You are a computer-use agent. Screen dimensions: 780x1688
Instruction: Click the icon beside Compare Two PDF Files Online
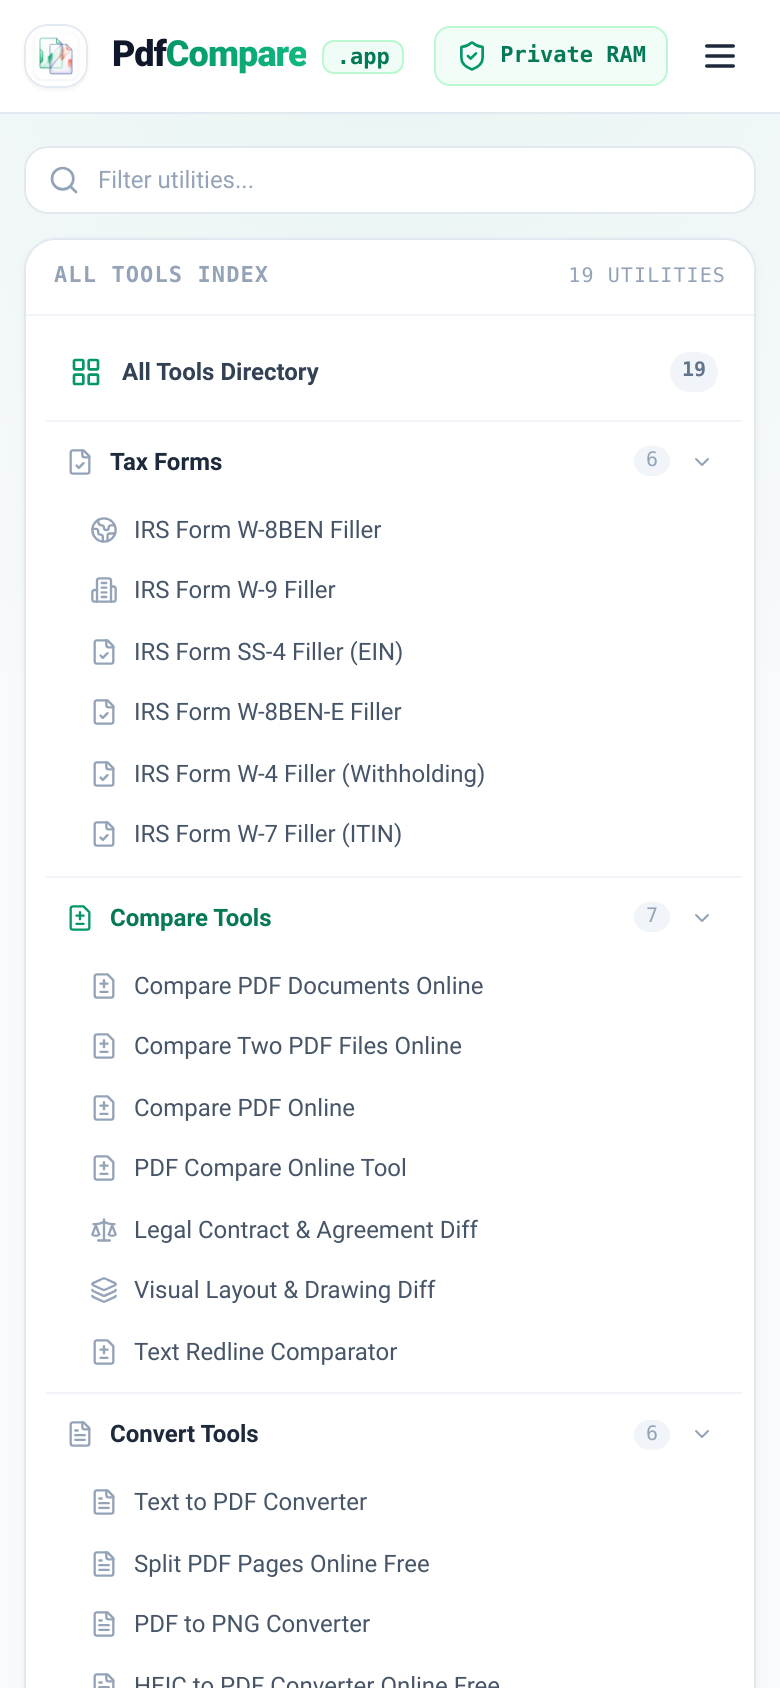click(104, 1046)
